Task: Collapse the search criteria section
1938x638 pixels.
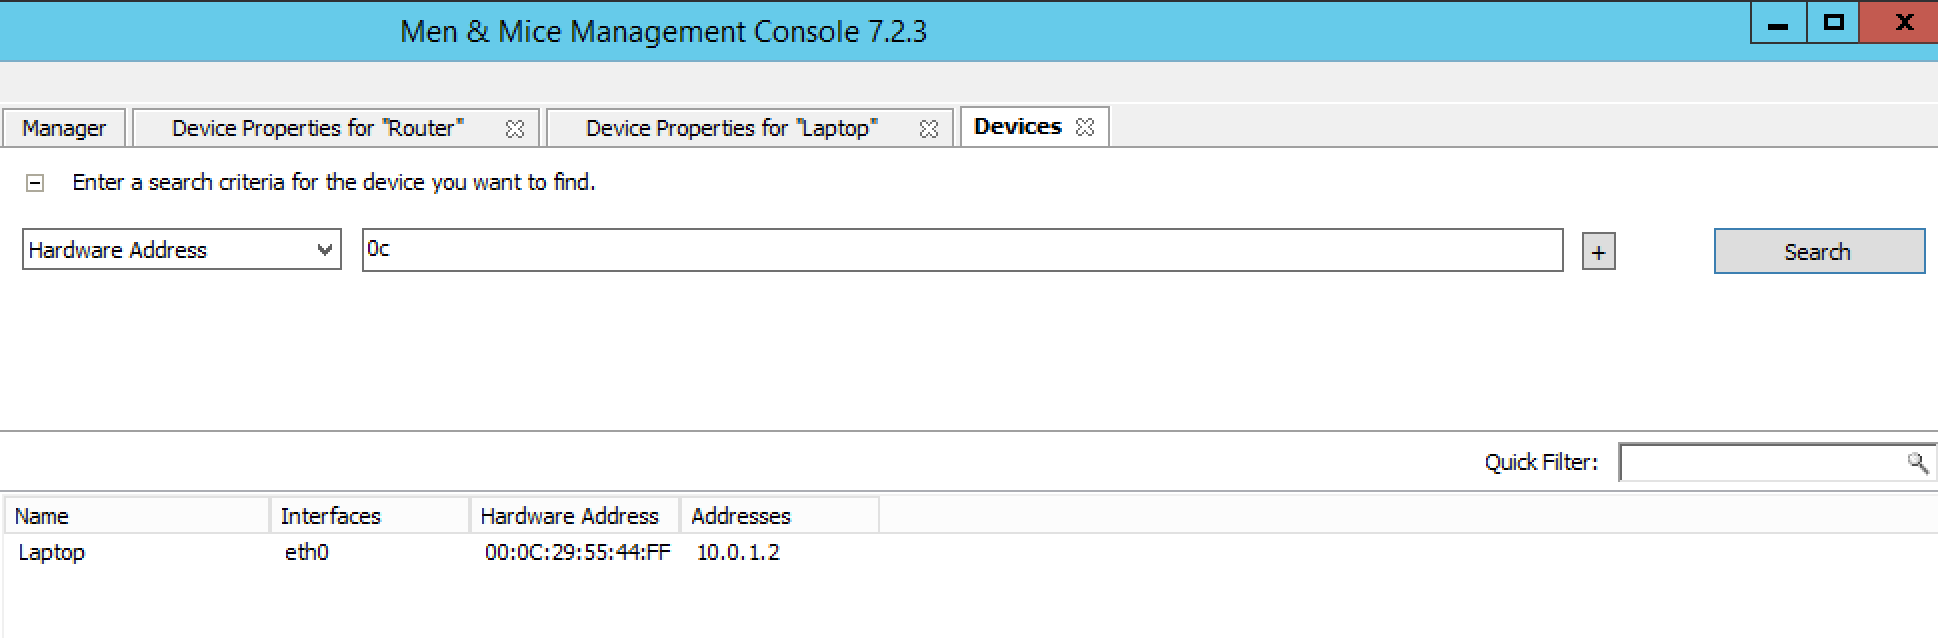Action: click(x=35, y=183)
